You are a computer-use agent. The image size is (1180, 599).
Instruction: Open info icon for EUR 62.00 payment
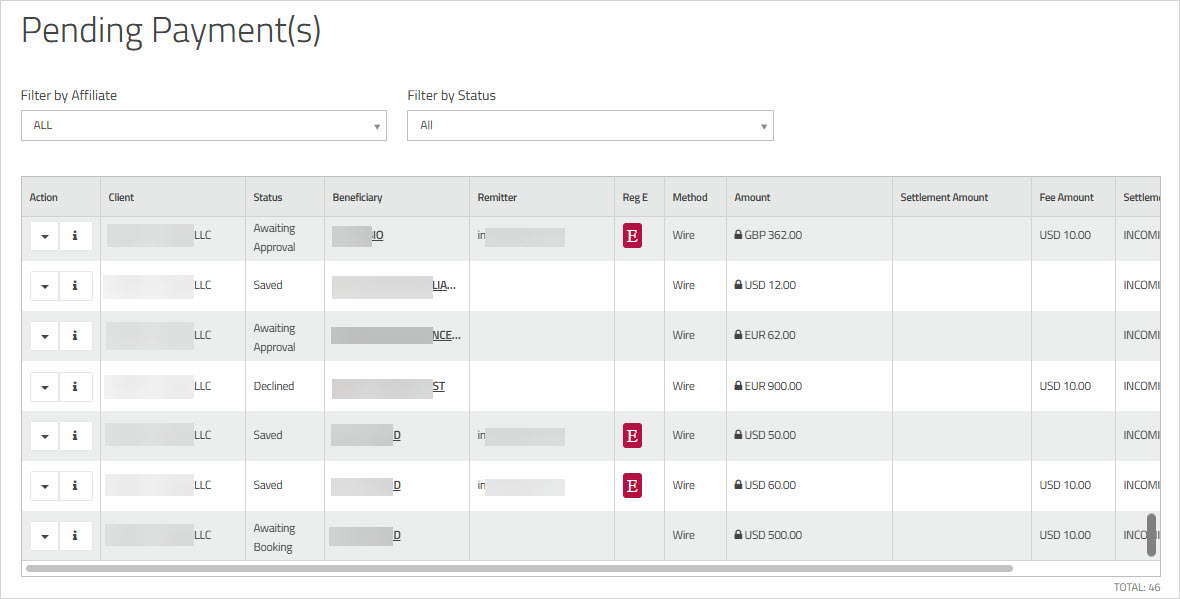(x=75, y=336)
